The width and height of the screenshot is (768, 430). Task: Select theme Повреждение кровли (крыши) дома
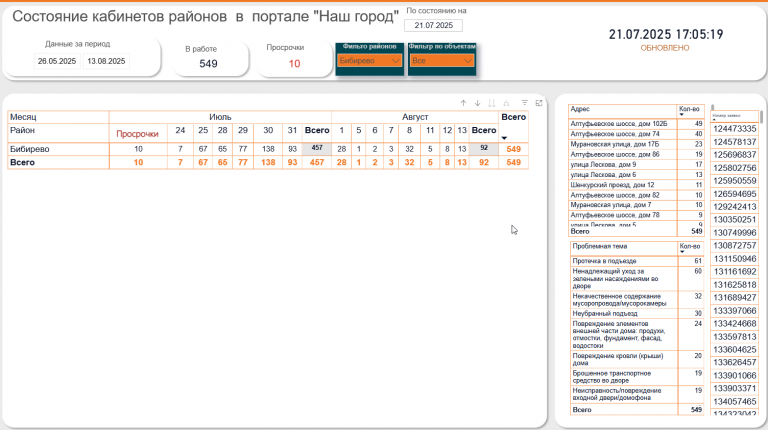pyautogui.click(x=618, y=359)
